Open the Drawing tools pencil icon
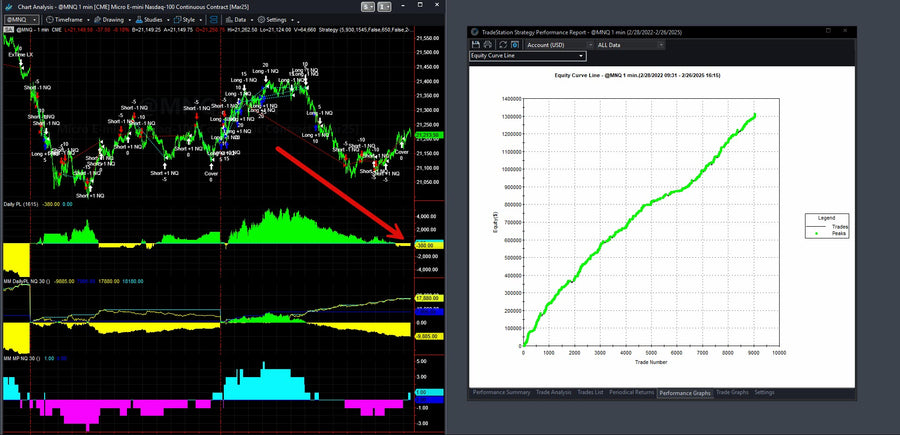The image size is (900, 435). pos(98,20)
